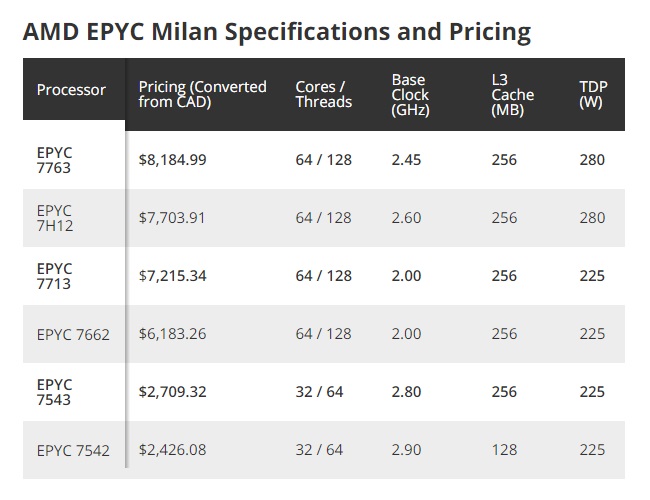Screen dimensions: 650x500
Task: Click the EPYC 7763 processor cell
Action: pos(54,160)
